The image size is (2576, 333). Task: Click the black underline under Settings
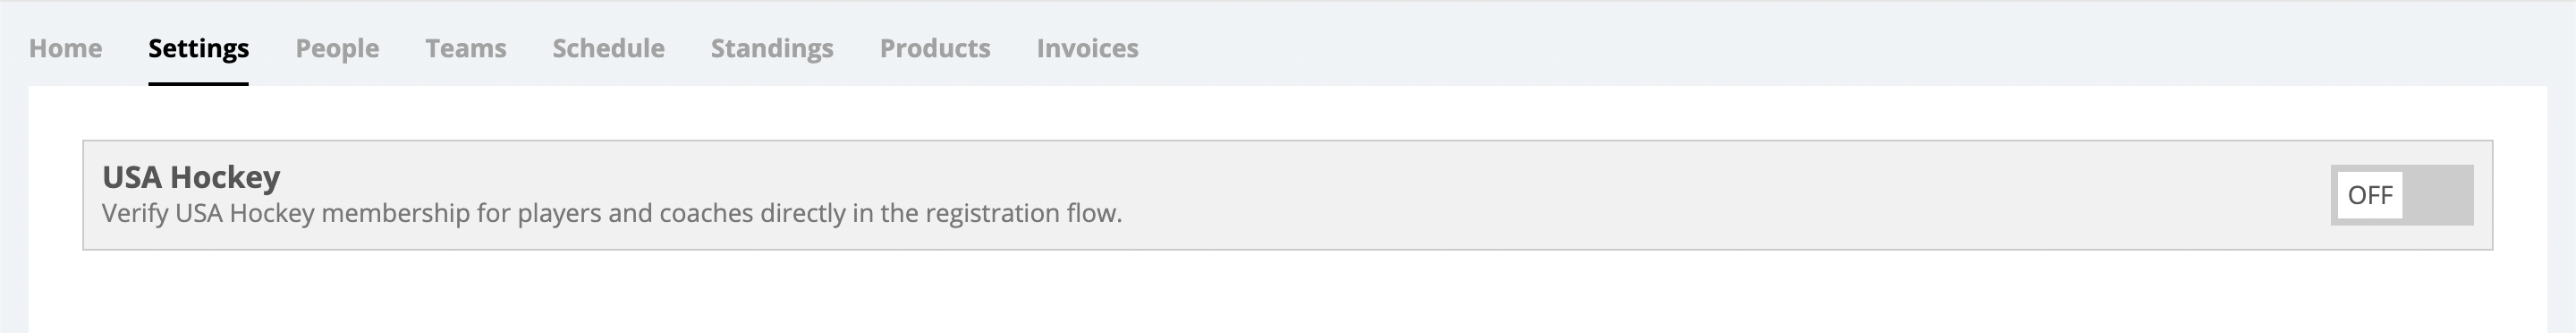pos(198,83)
